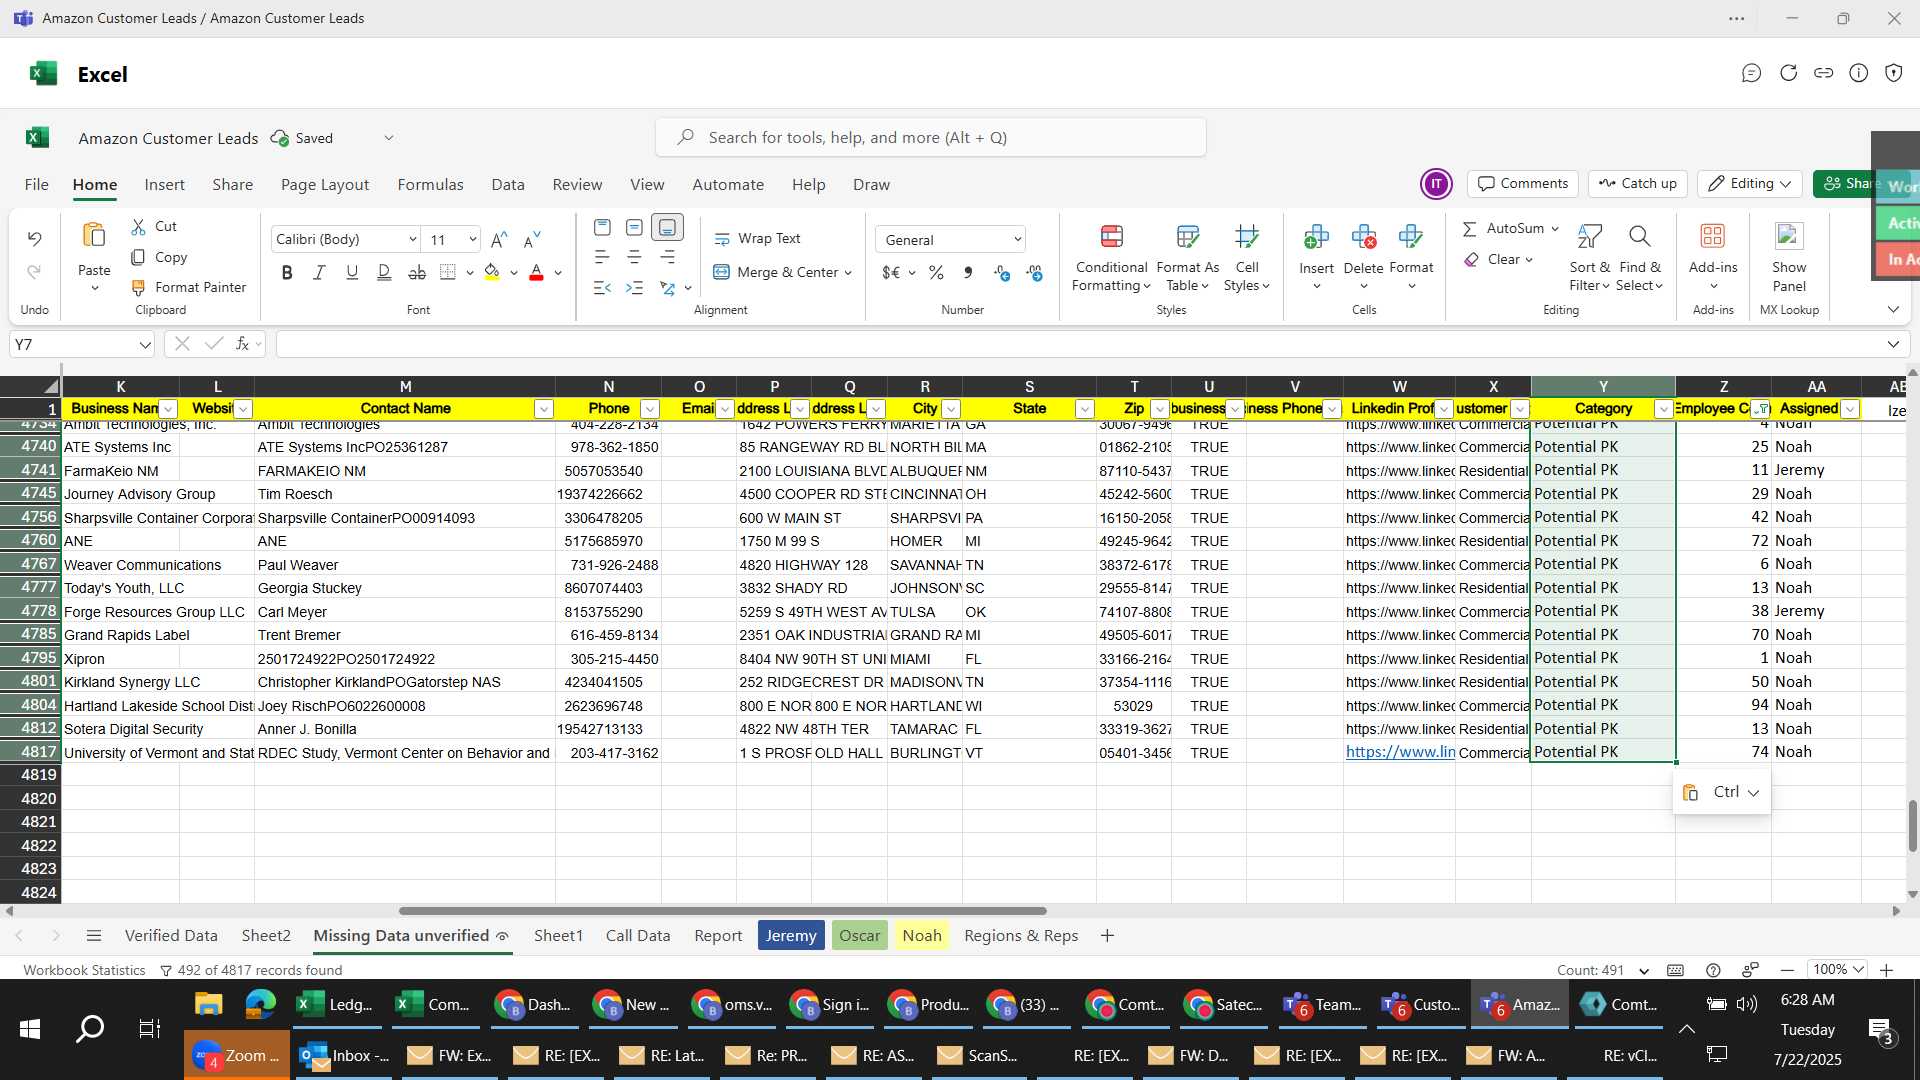Click Show Panel for MX Lookup
This screenshot has width=1920, height=1080.
1788,258
